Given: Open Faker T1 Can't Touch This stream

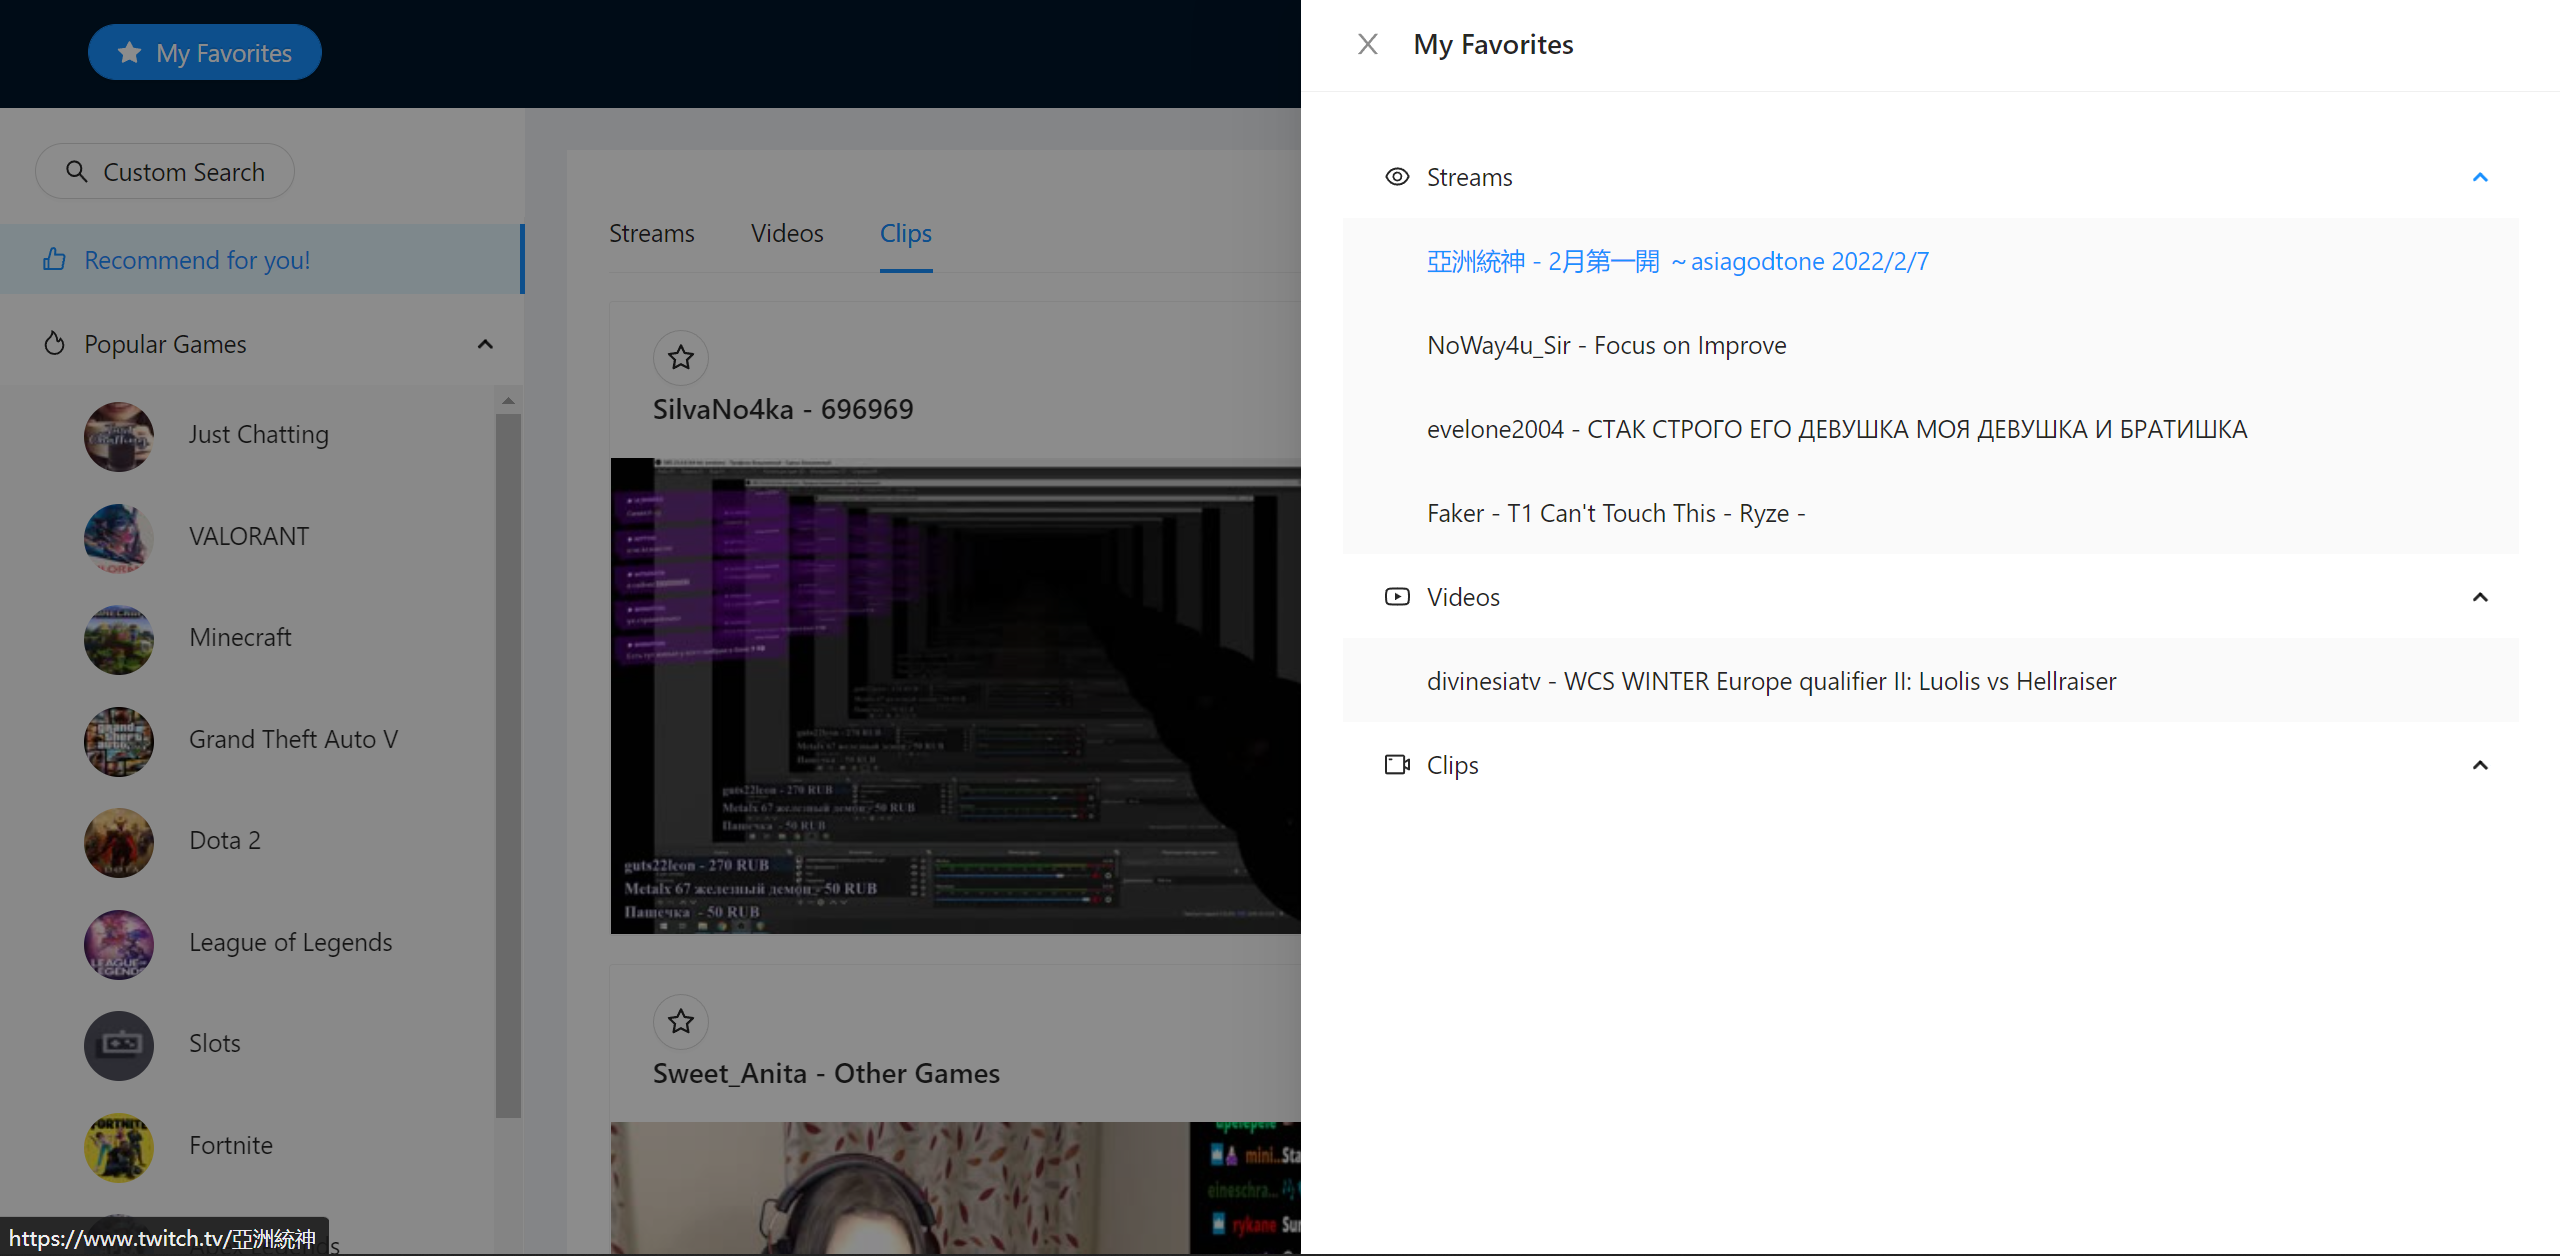Looking at the screenshot, I should tap(1615, 513).
